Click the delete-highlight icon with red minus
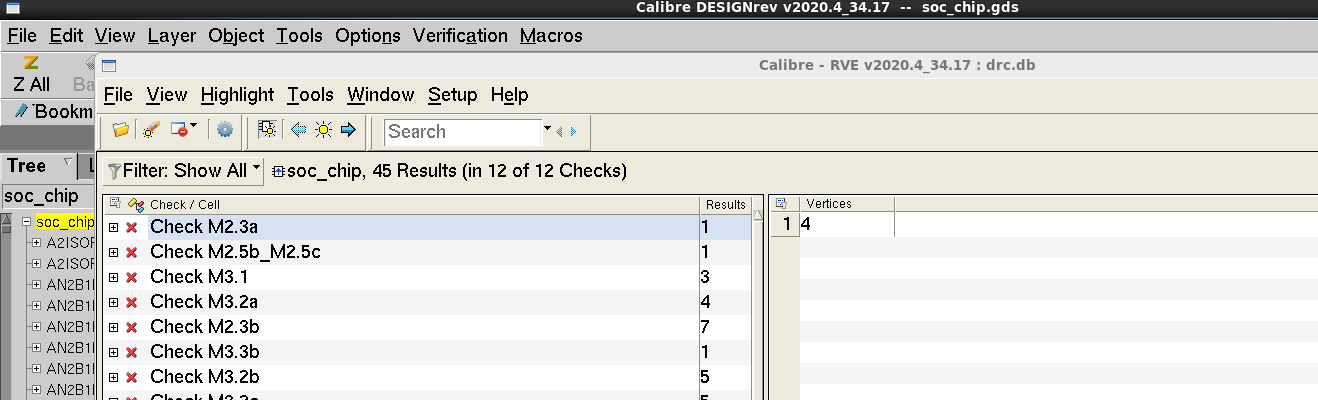Screen dimensions: 1318x400 click(179, 130)
